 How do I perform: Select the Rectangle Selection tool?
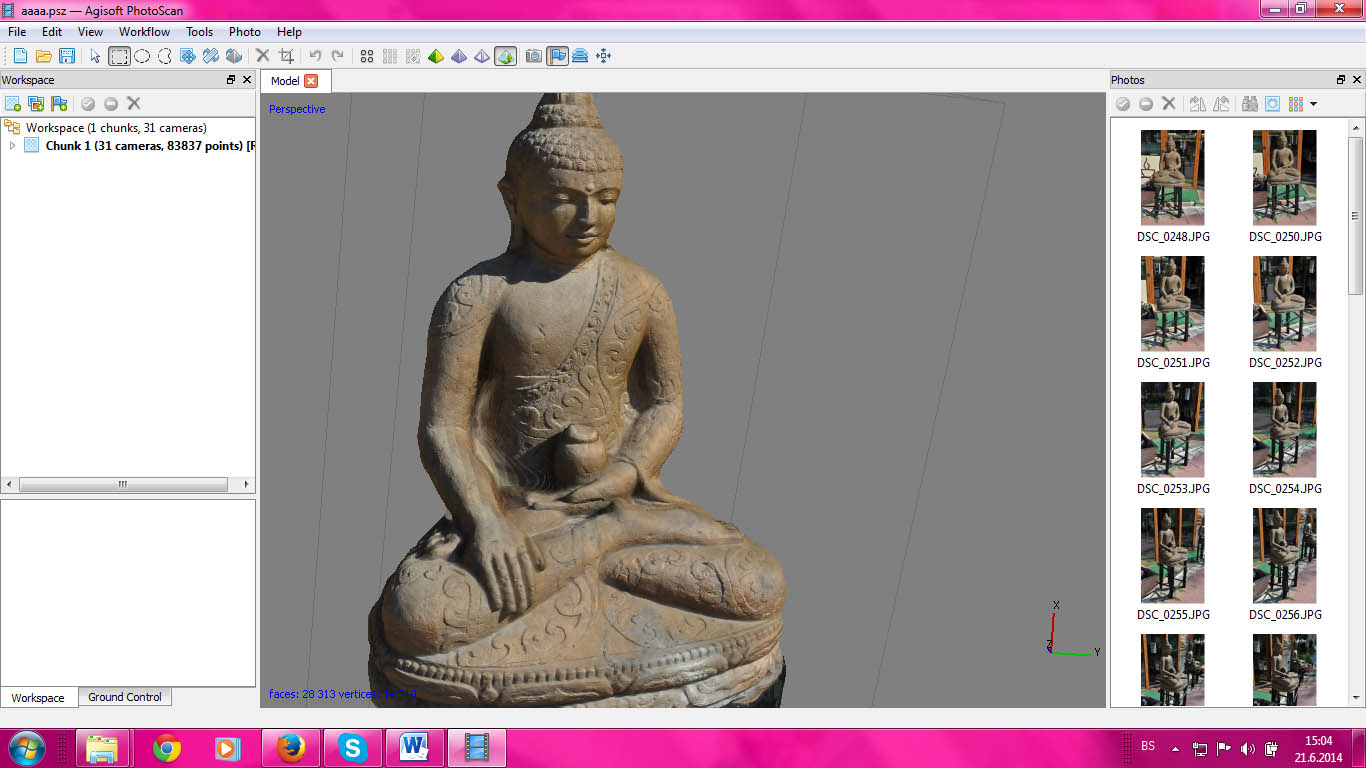[119, 56]
